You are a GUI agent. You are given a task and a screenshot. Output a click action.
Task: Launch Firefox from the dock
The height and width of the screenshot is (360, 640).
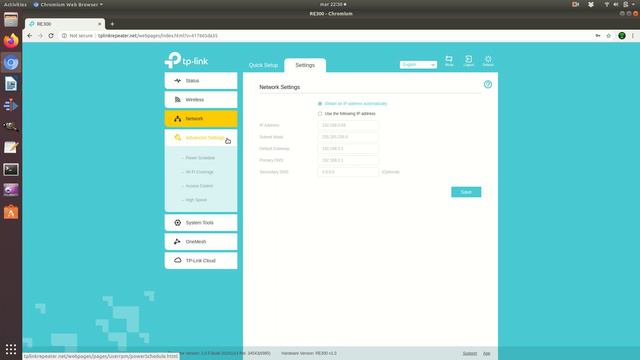coord(11,41)
